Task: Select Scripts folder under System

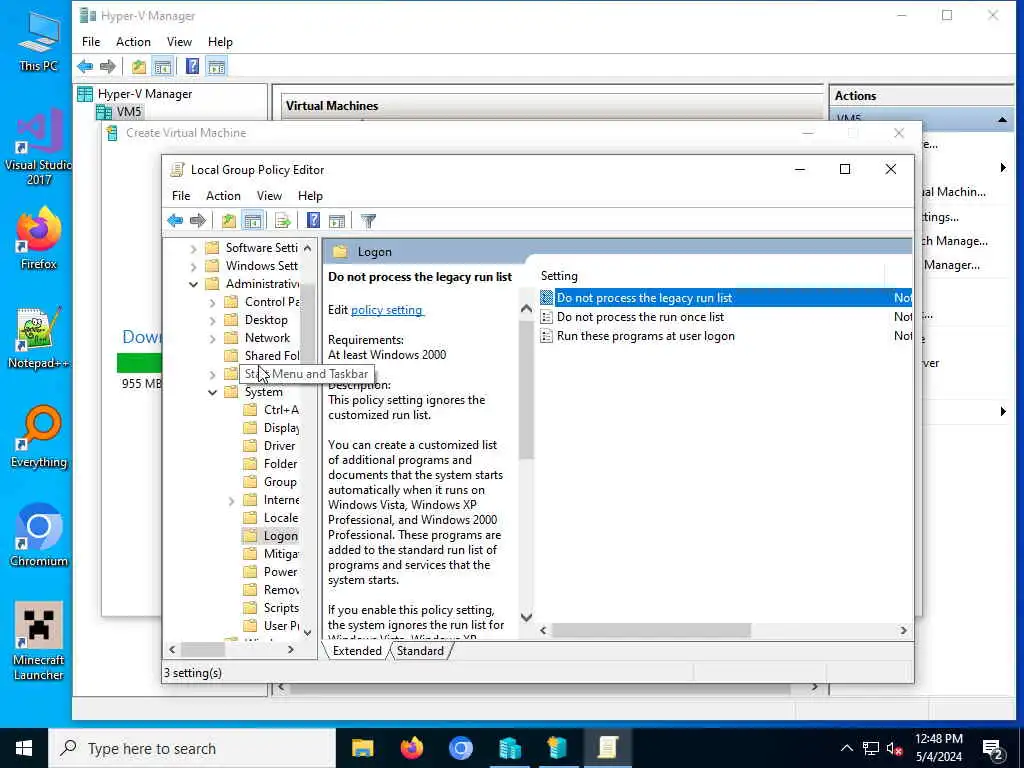Action: (281, 608)
